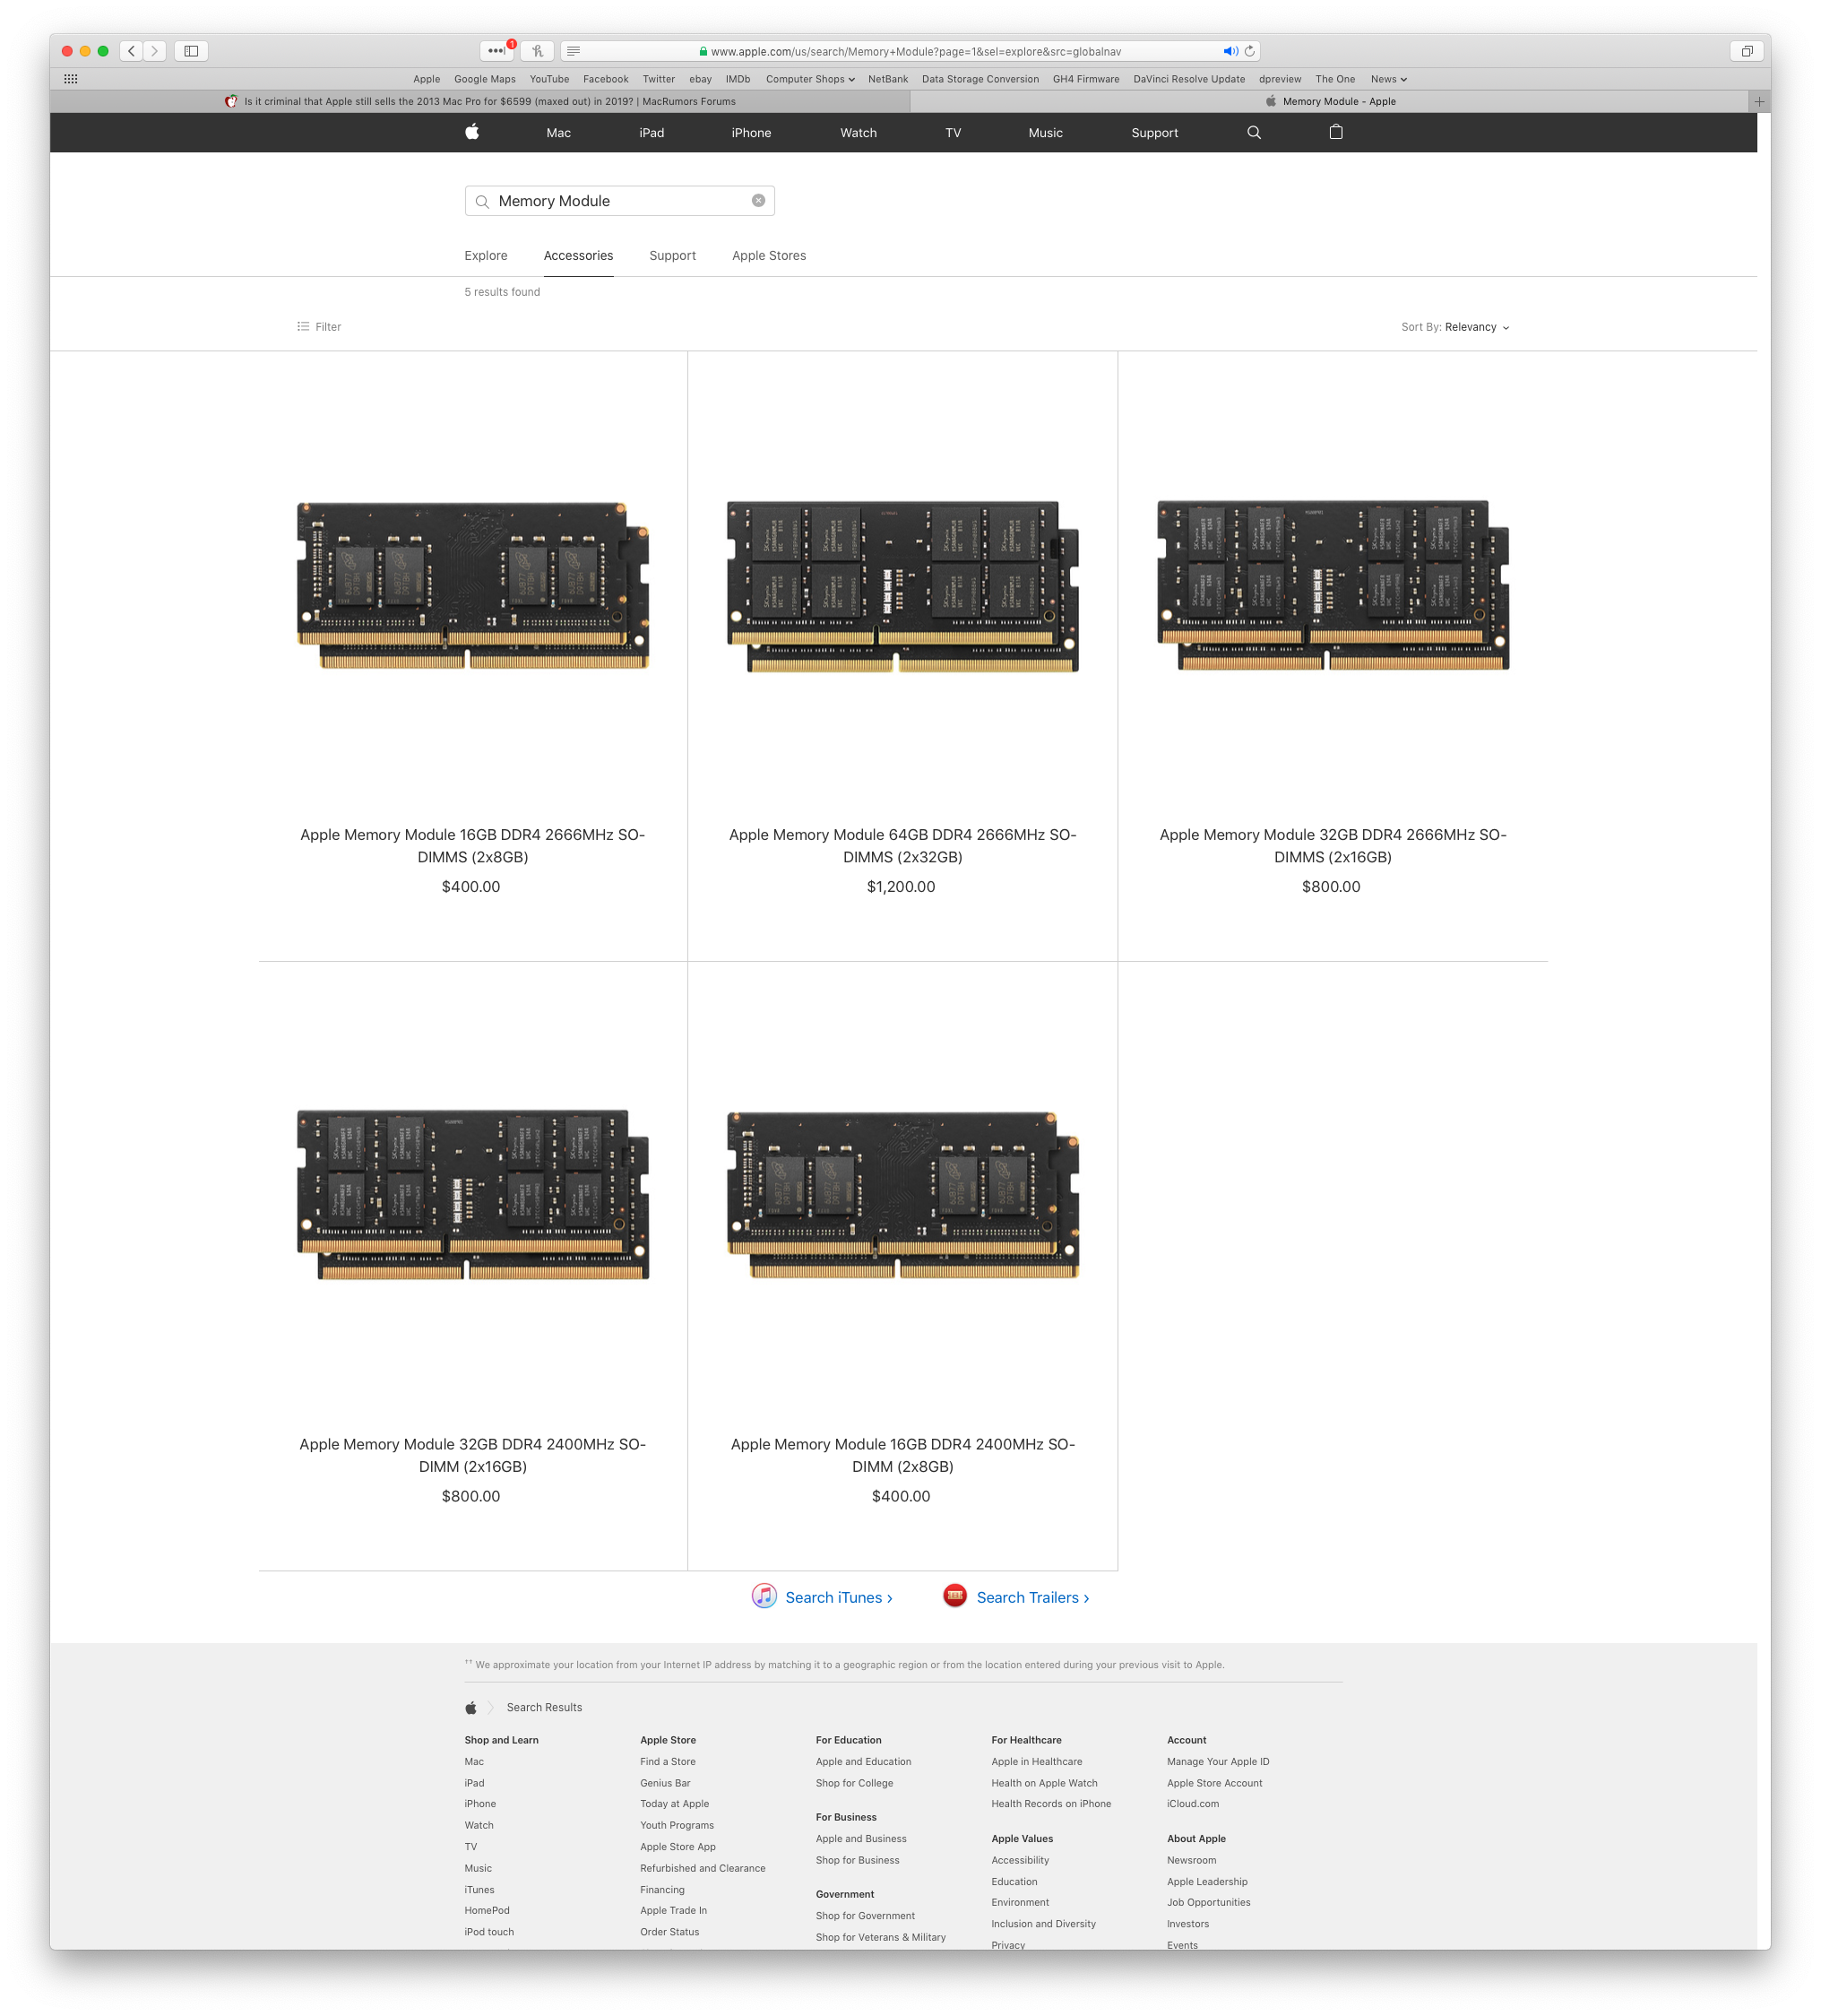This screenshot has width=1821, height=2016.
Task: Click the Safari extension icon beside the badge button
Action: [537, 51]
